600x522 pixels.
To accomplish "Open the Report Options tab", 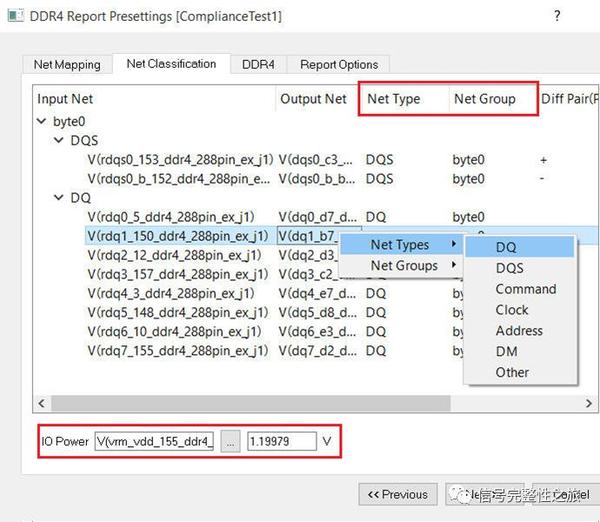I will tap(339, 64).
